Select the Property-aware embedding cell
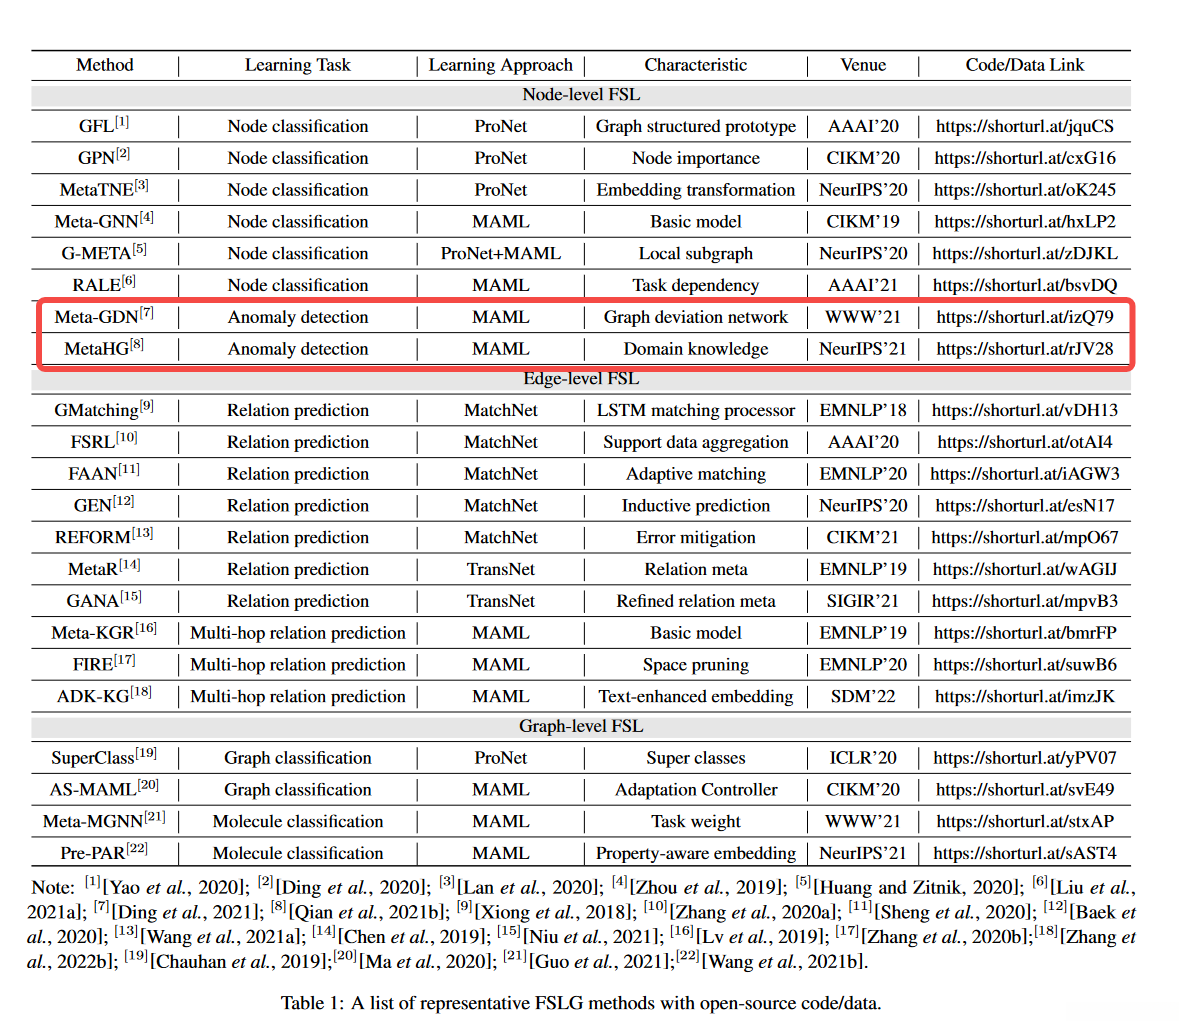This screenshot has height=1028, width=1190. click(x=695, y=854)
